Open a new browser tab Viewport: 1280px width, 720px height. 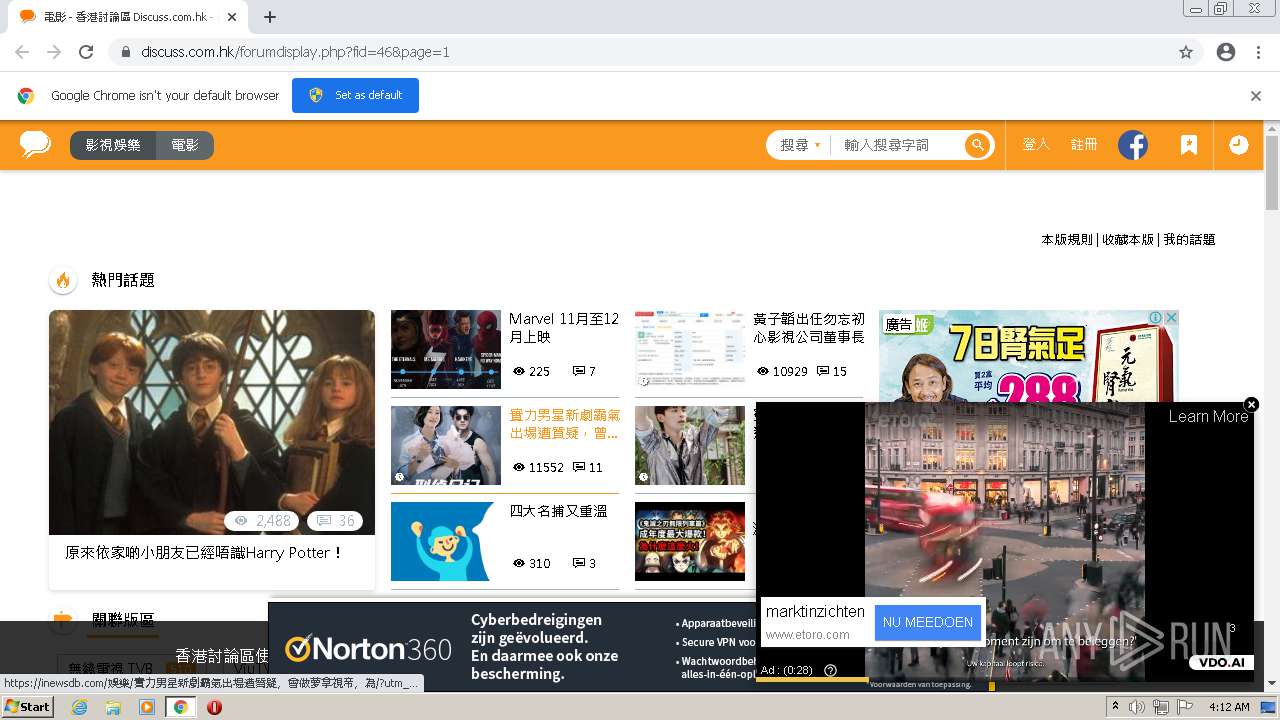pyautogui.click(x=270, y=17)
